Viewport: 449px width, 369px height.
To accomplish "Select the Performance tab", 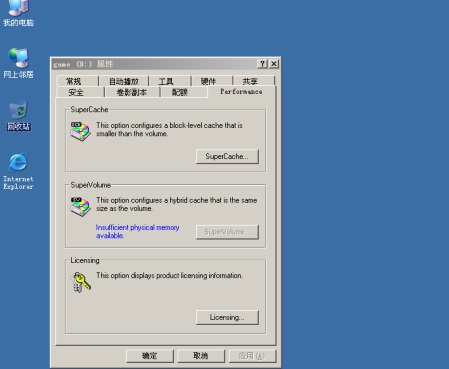I will (241, 91).
